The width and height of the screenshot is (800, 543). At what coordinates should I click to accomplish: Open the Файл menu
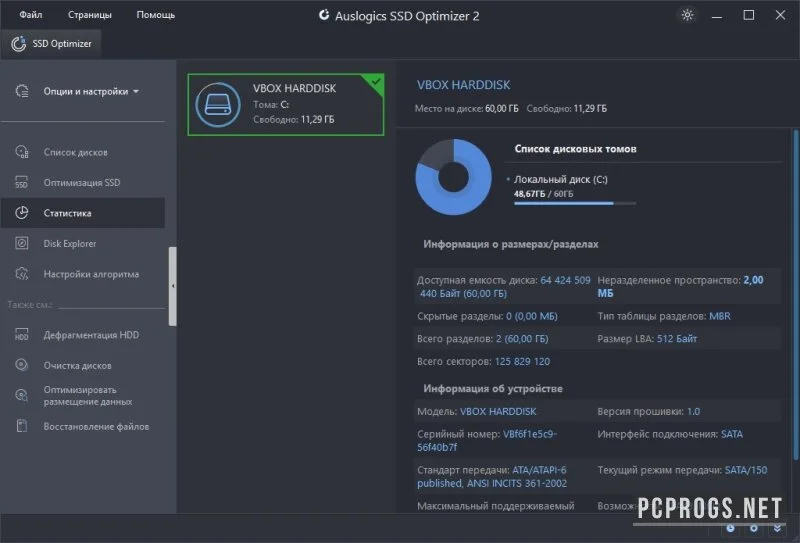[31, 15]
